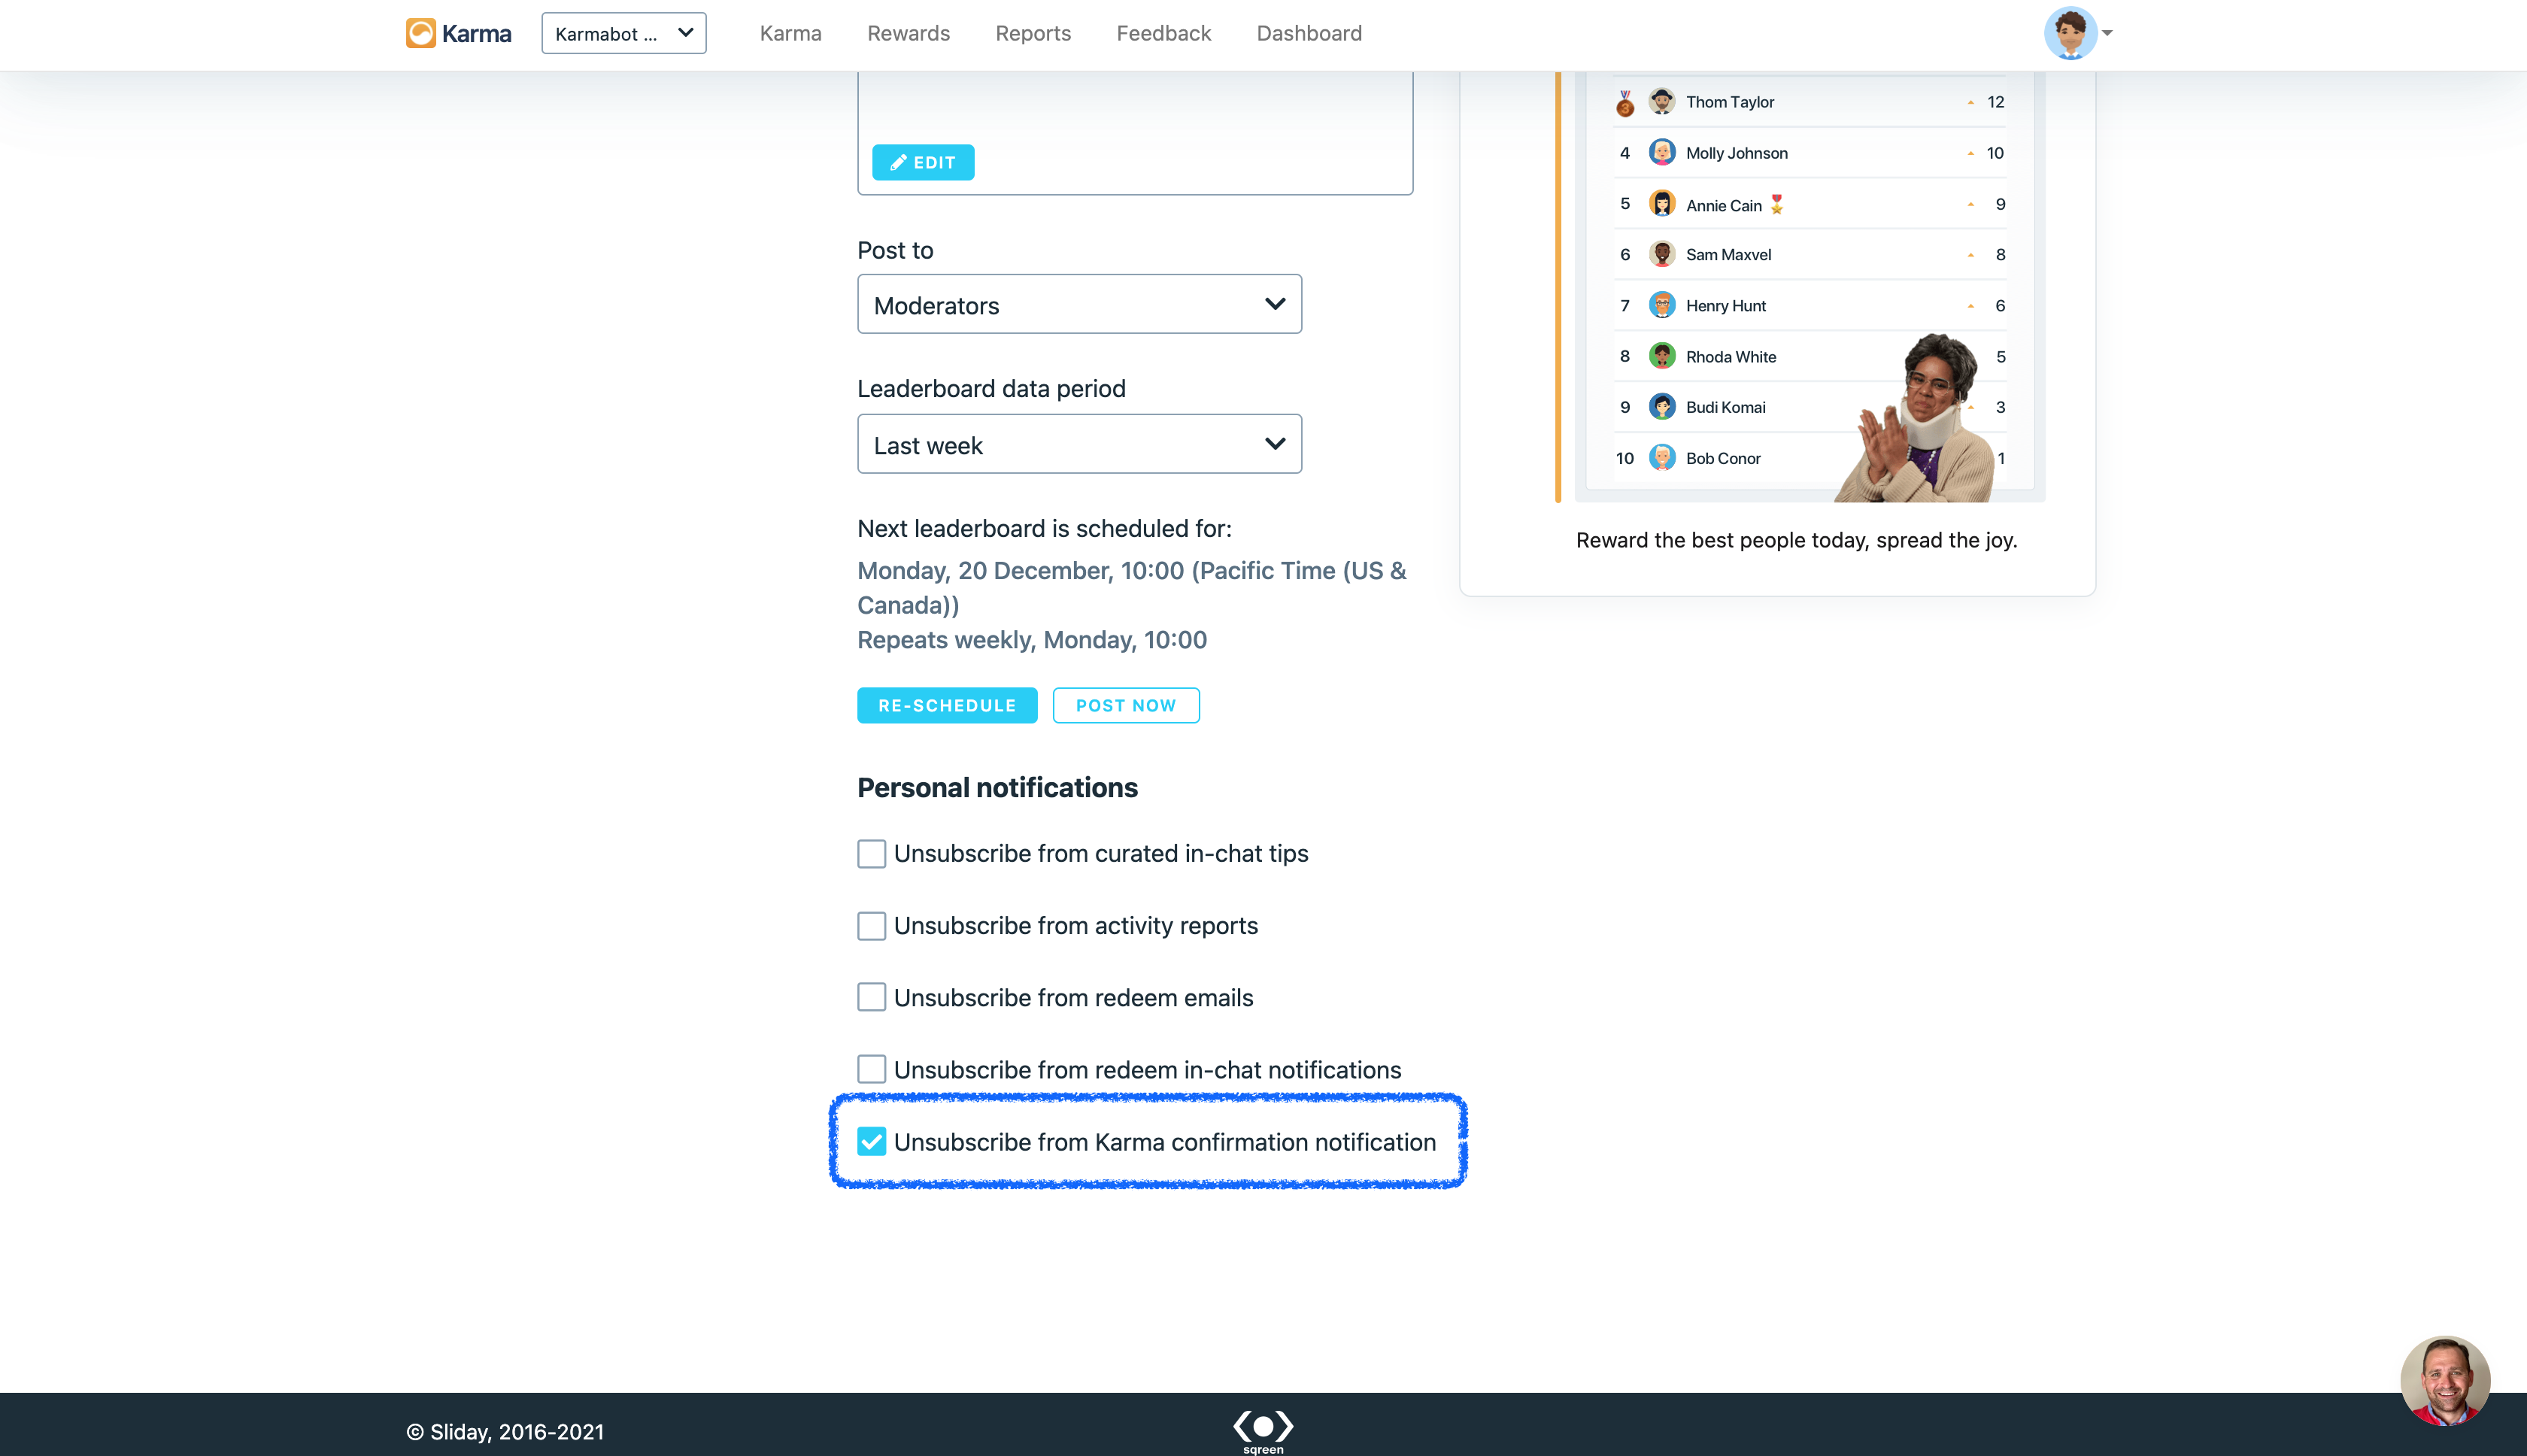2527x1456 pixels.
Task: Click the Sqreen logo in footer
Action: [x=1263, y=1430]
